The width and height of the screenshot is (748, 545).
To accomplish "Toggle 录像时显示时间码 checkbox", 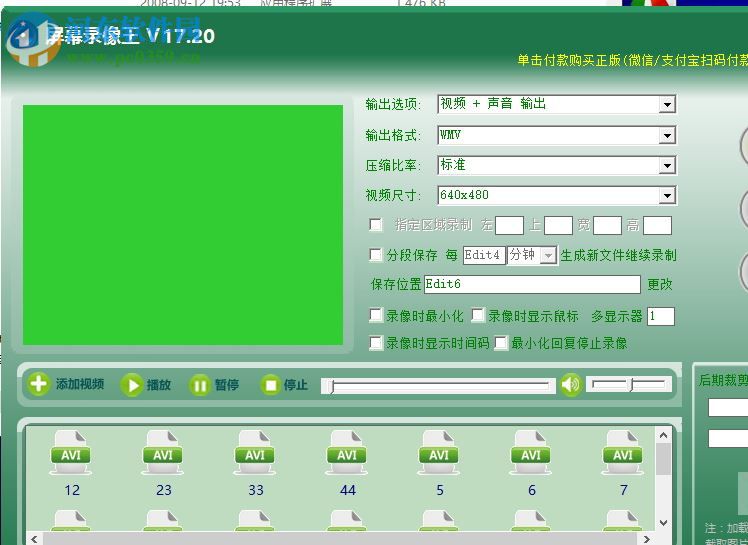I will pyautogui.click(x=376, y=343).
